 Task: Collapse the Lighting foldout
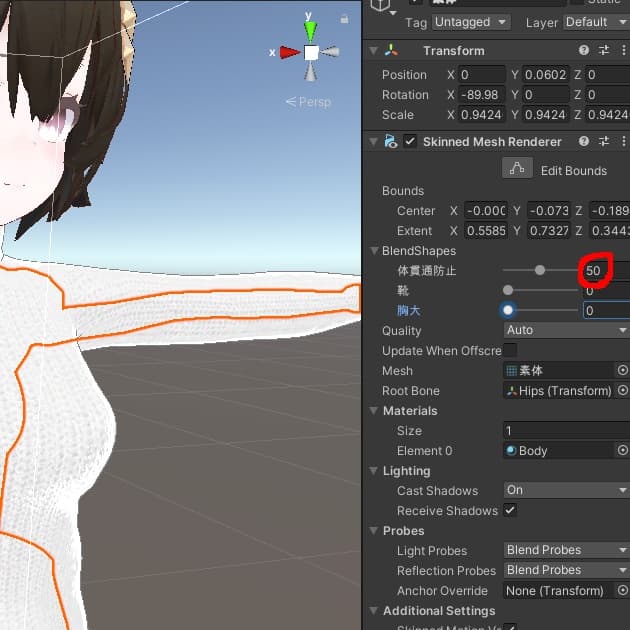click(374, 470)
